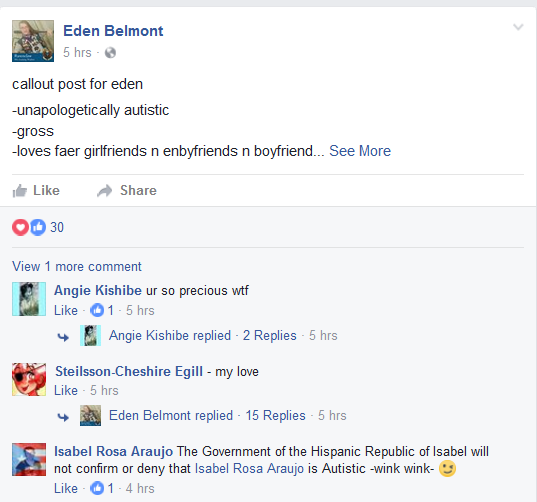Expand View 1 more comment
This screenshot has width=537, height=502.
(x=77, y=266)
